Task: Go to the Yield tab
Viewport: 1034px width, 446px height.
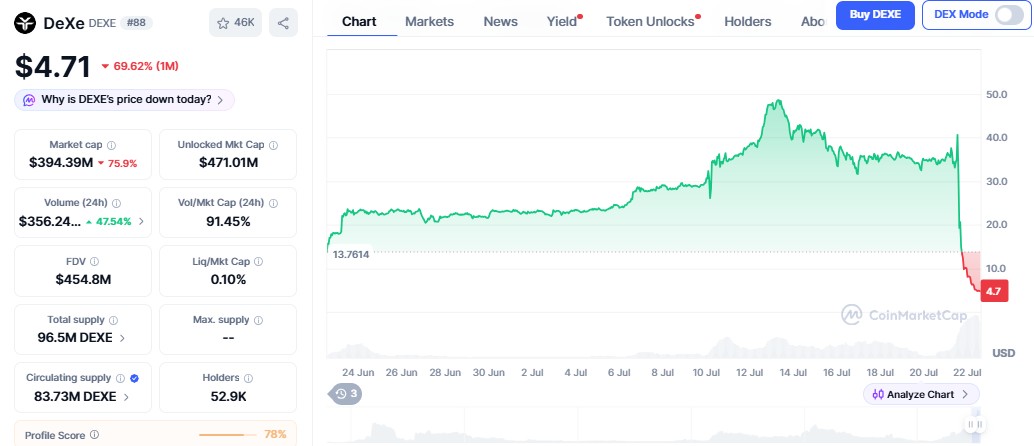Action: [x=562, y=22]
